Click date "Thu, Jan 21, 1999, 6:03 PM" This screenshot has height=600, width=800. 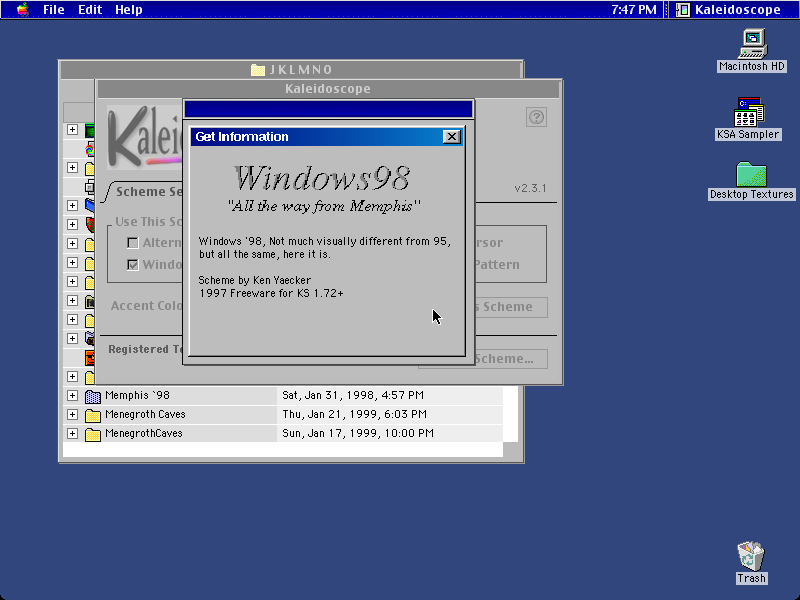(x=355, y=414)
